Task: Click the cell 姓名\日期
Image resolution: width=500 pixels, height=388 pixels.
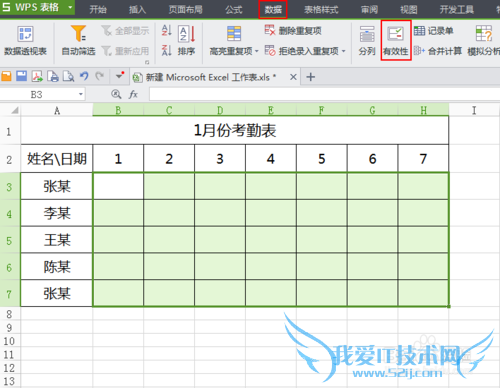Action: 57,159
